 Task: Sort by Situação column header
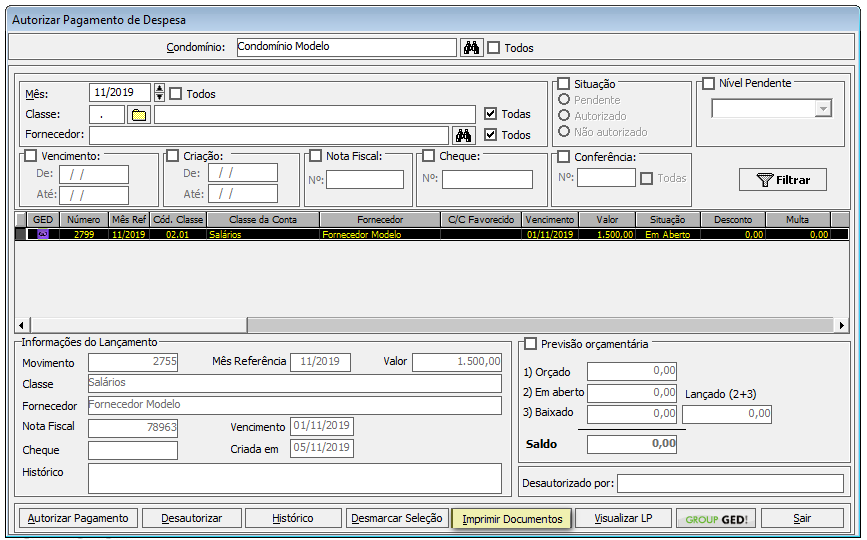pyautogui.click(x=667, y=219)
